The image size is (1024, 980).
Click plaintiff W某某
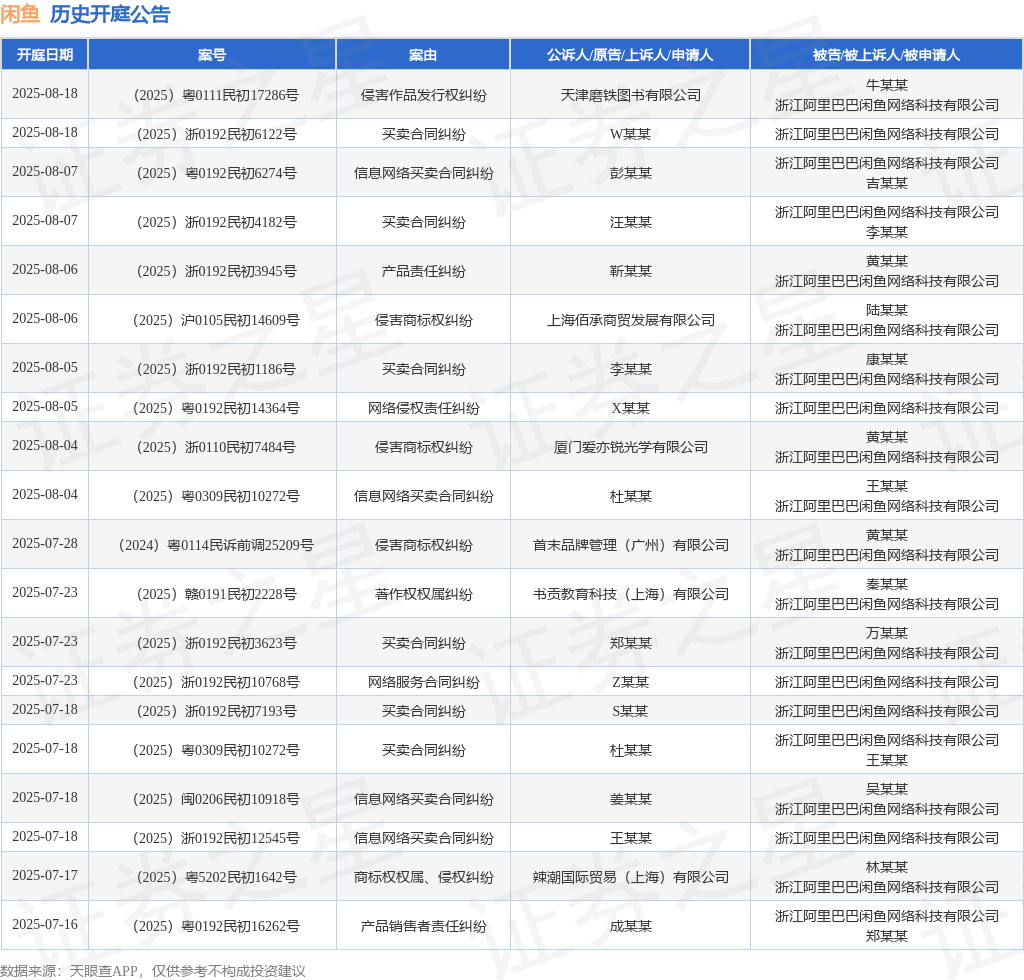[630, 134]
